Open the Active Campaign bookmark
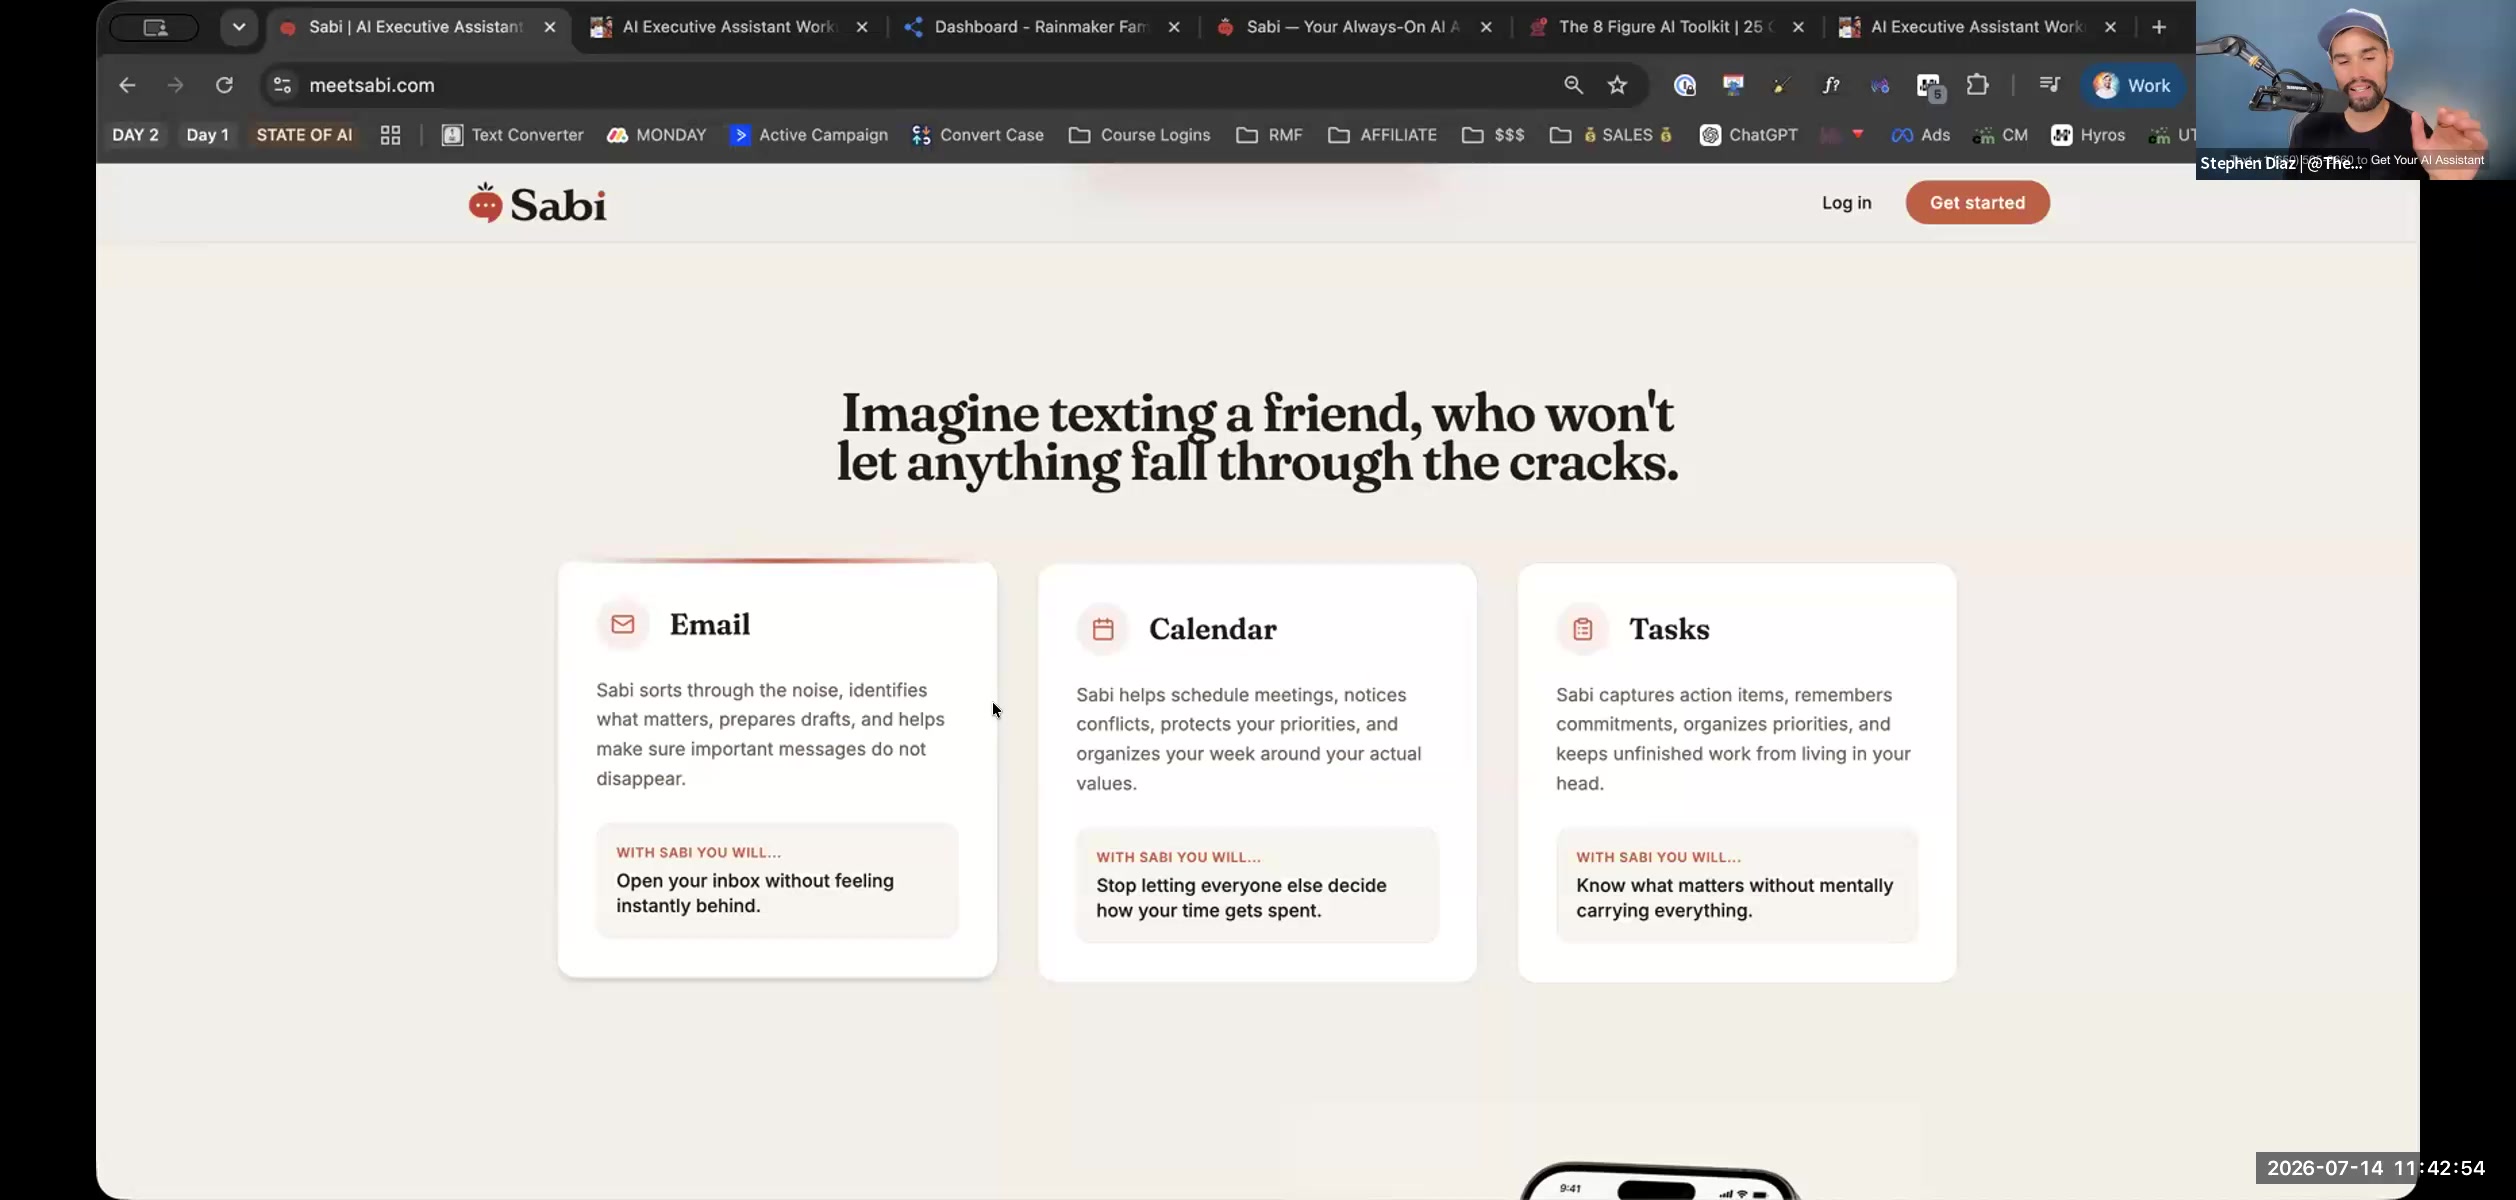Viewport: 2516px width, 1200px height. point(809,135)
